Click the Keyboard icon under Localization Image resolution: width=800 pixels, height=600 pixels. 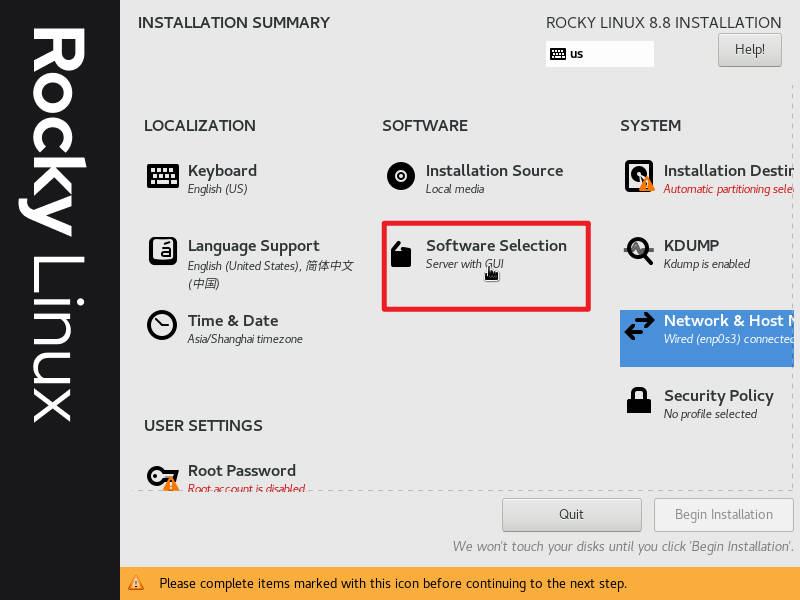(x=163, y=176)
